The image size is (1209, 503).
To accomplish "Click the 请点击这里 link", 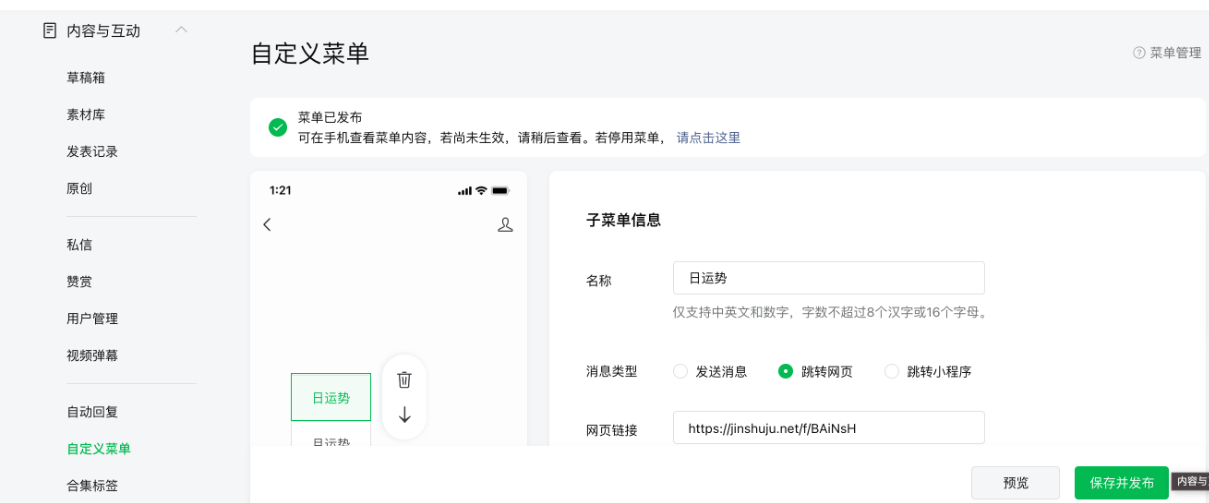I will coord(708,138).
